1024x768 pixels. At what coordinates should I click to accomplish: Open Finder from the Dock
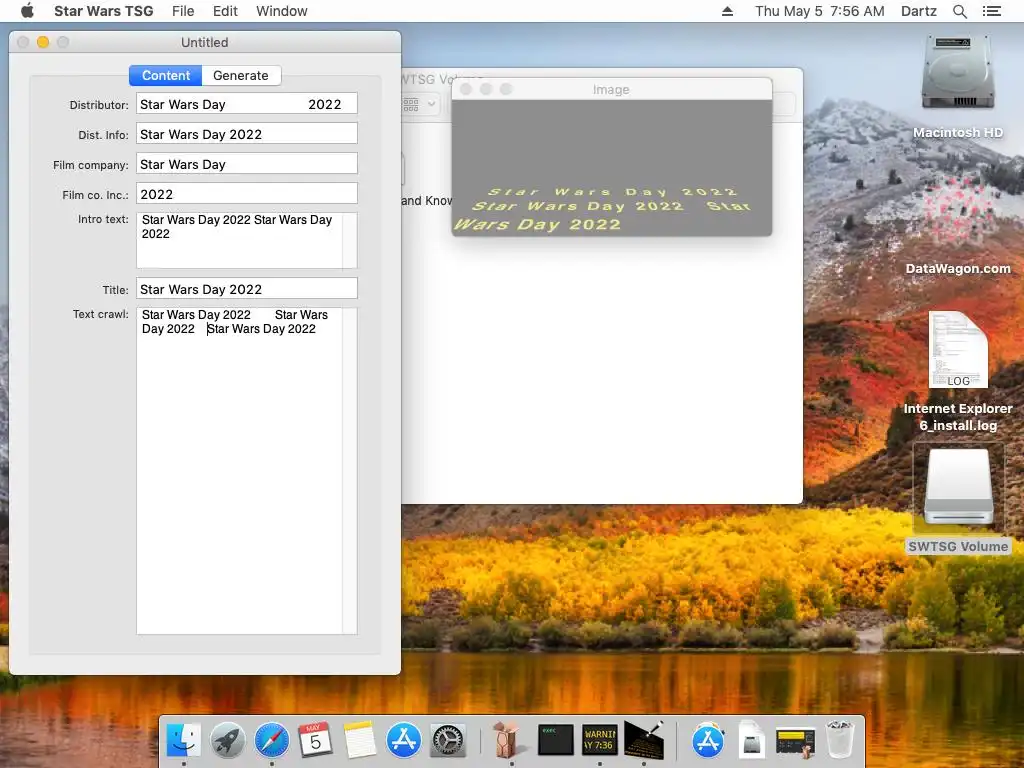coord(184,741)
